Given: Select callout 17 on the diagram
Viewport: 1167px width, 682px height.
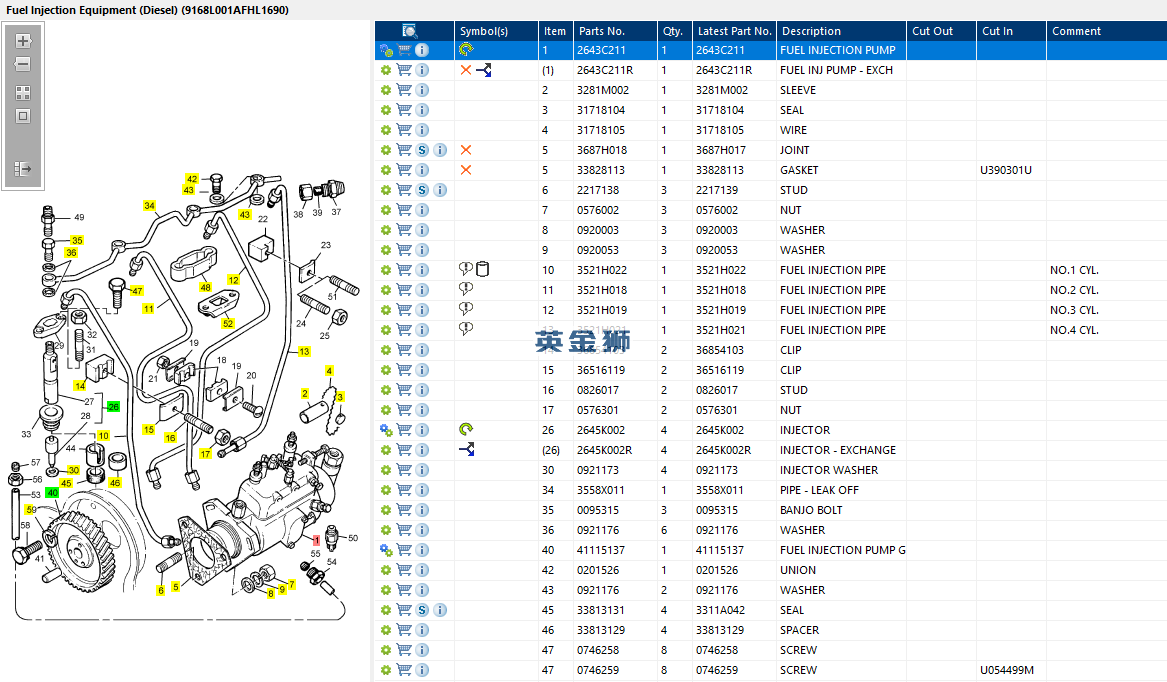Looking at the screenshot, I should (x=205, y=453).
